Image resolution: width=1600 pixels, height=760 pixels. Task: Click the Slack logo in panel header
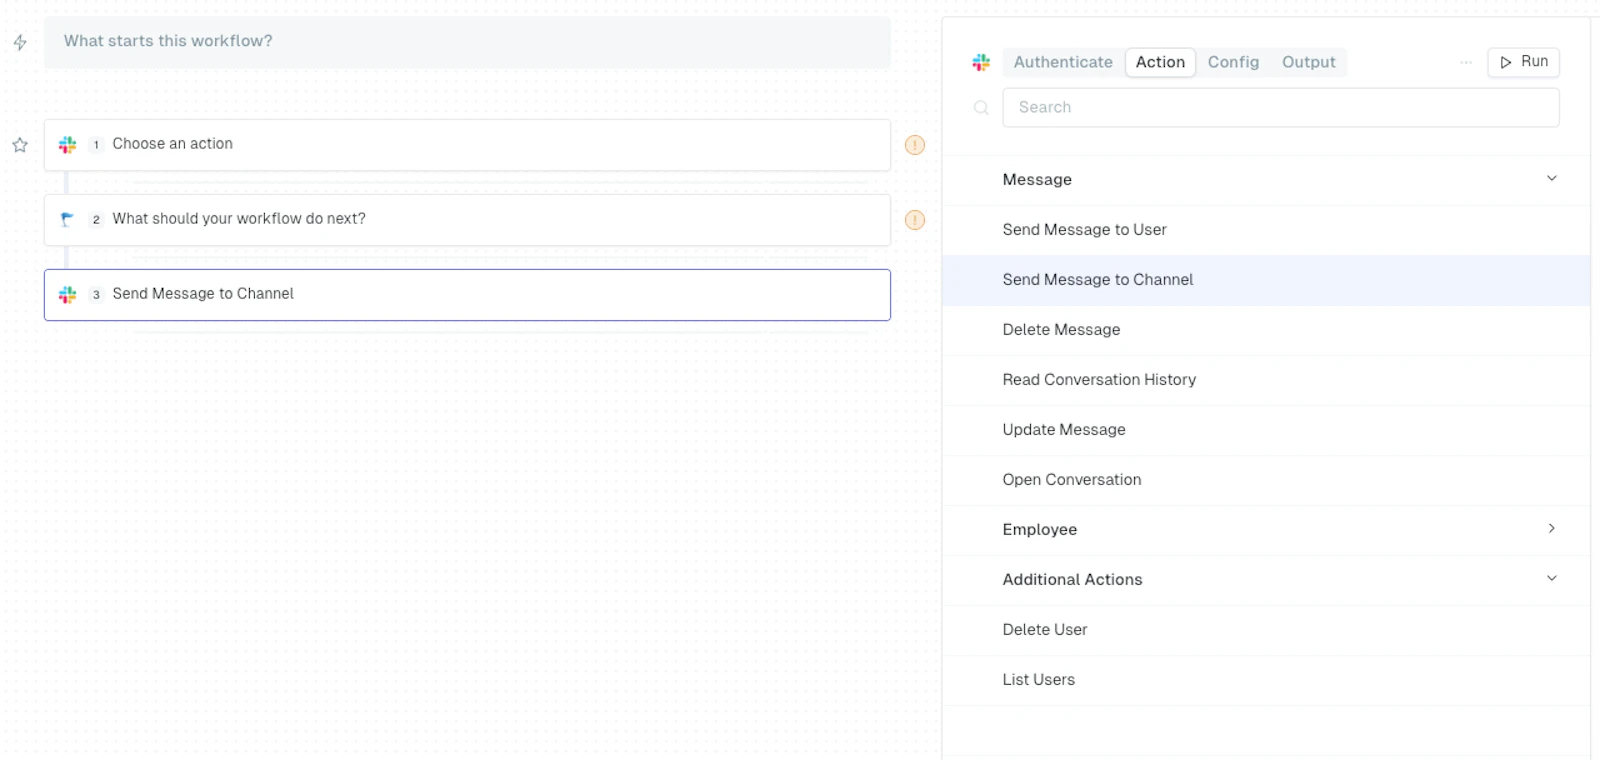[981, 63]
